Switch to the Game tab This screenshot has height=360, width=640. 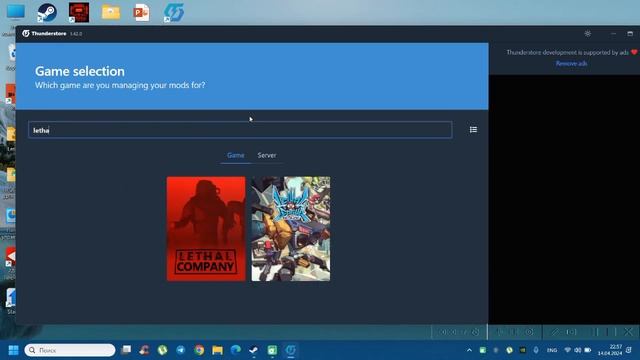click(x=236, y=155)
